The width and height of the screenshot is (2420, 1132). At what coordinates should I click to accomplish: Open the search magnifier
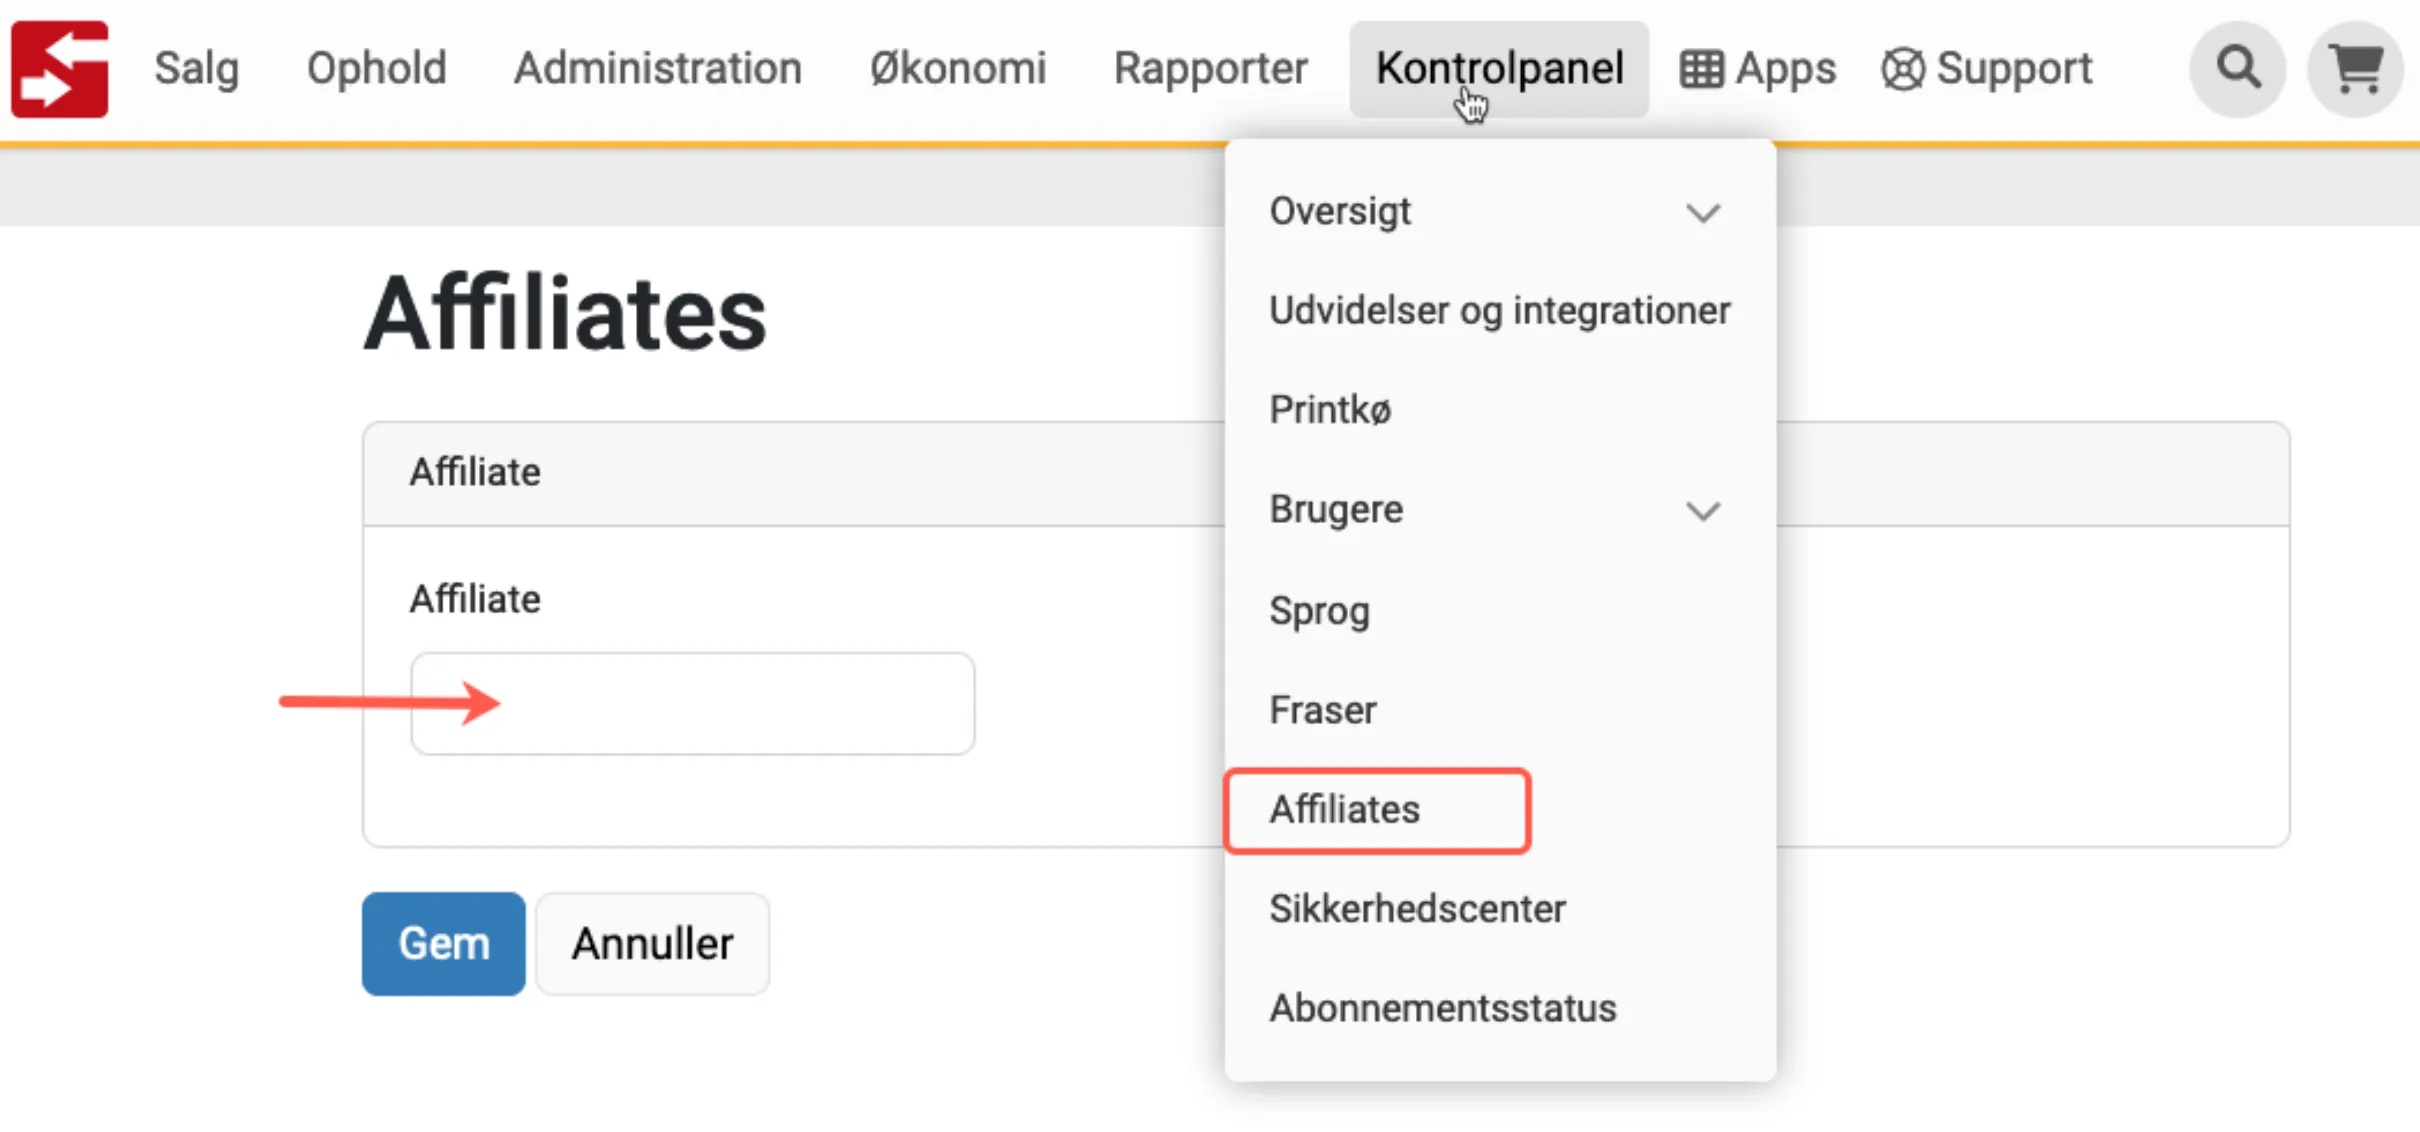2237,68
